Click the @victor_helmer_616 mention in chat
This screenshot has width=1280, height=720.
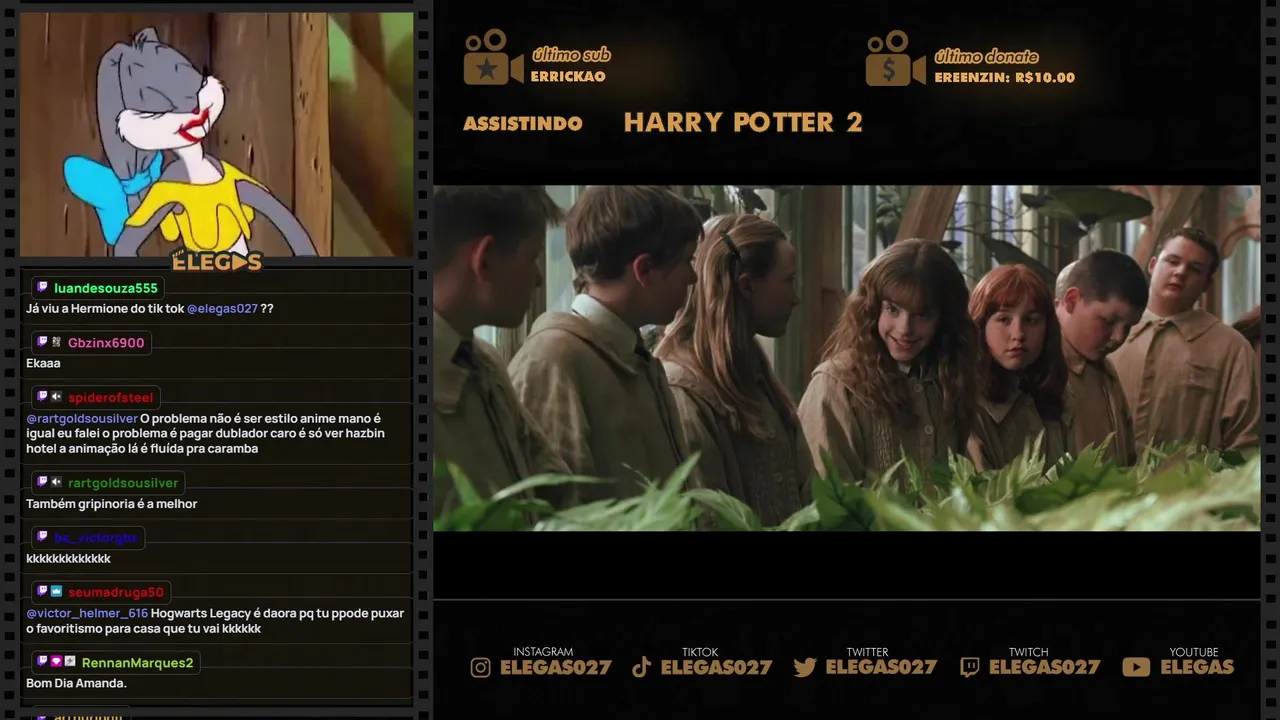click(87, 613)
